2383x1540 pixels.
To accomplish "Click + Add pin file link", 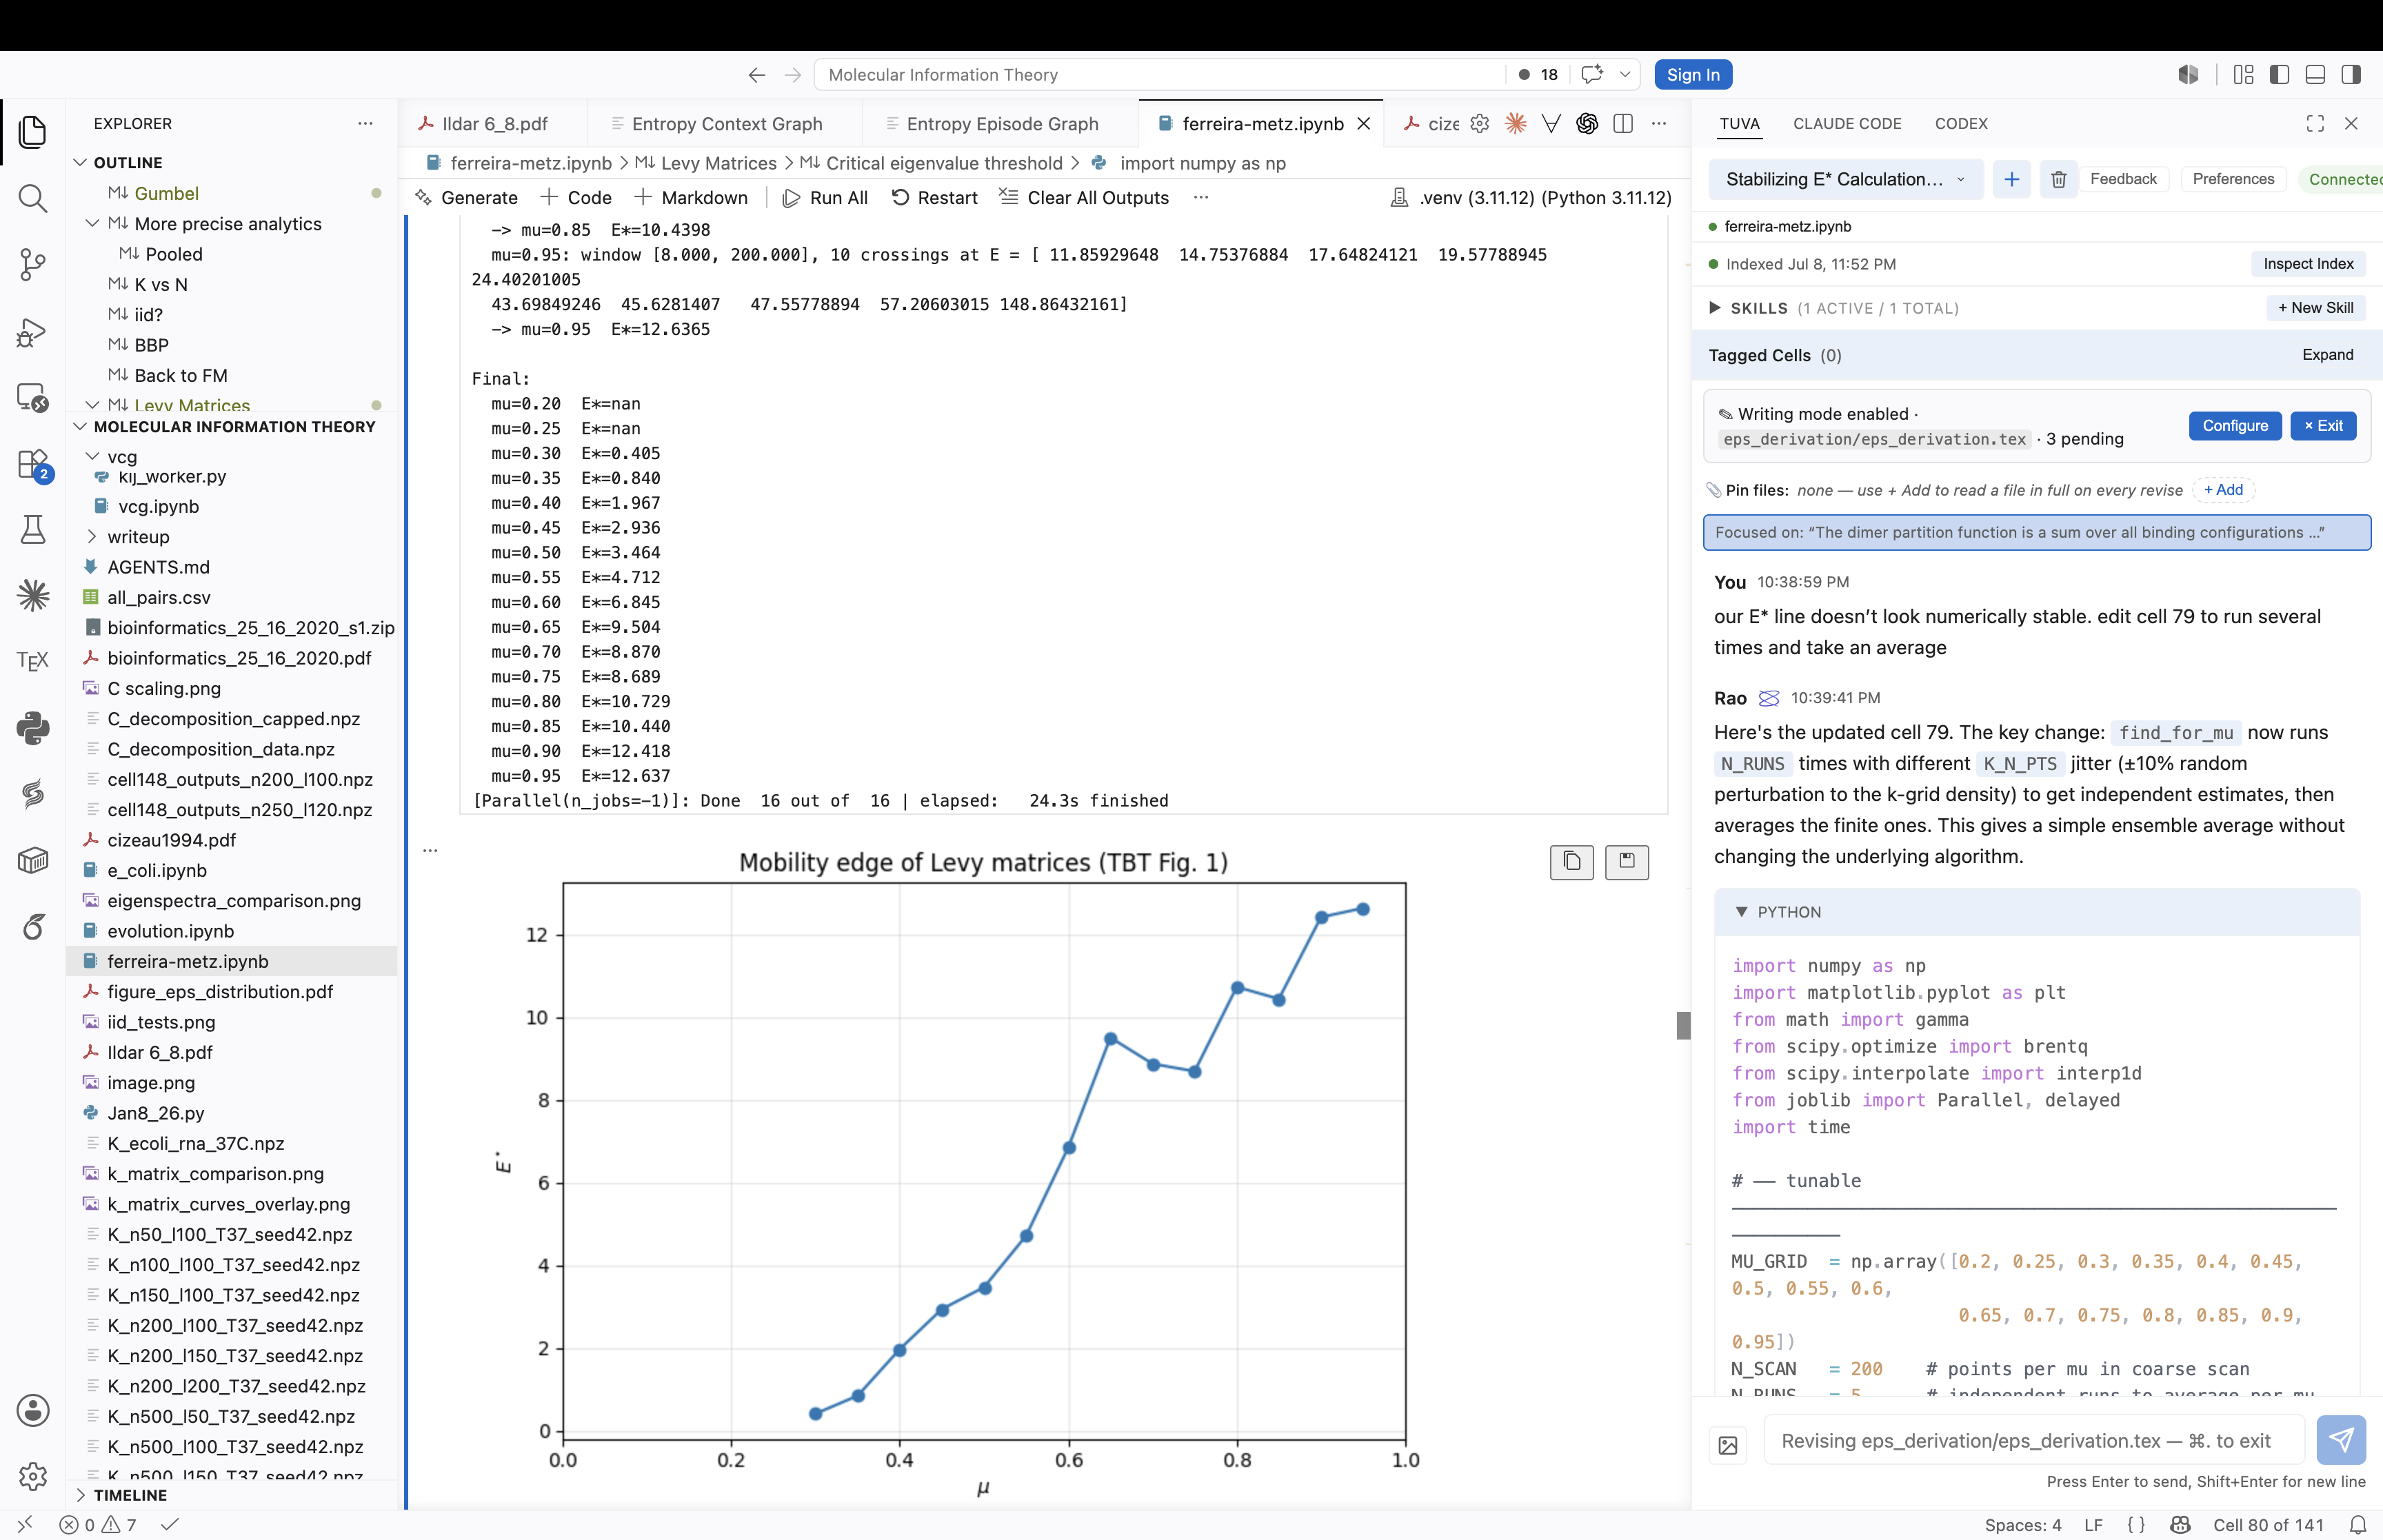I will coord(2223,490).
